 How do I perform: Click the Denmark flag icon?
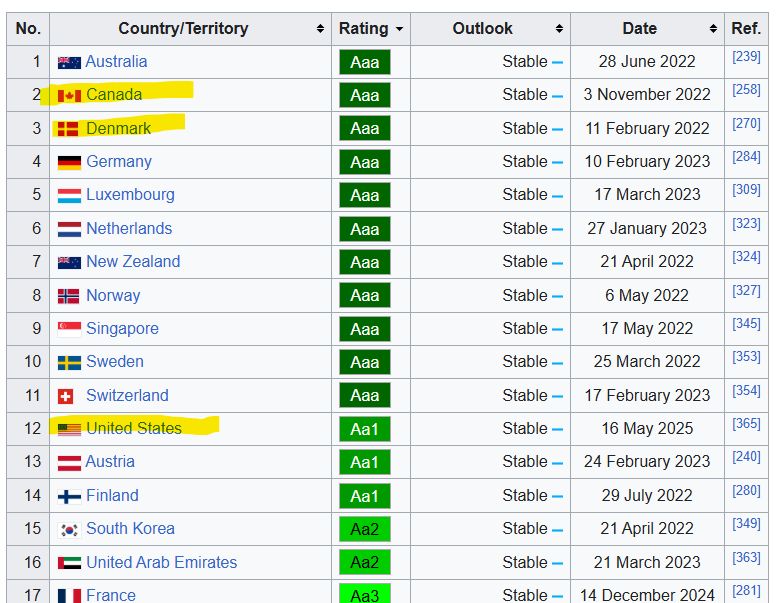pos(68,129)
